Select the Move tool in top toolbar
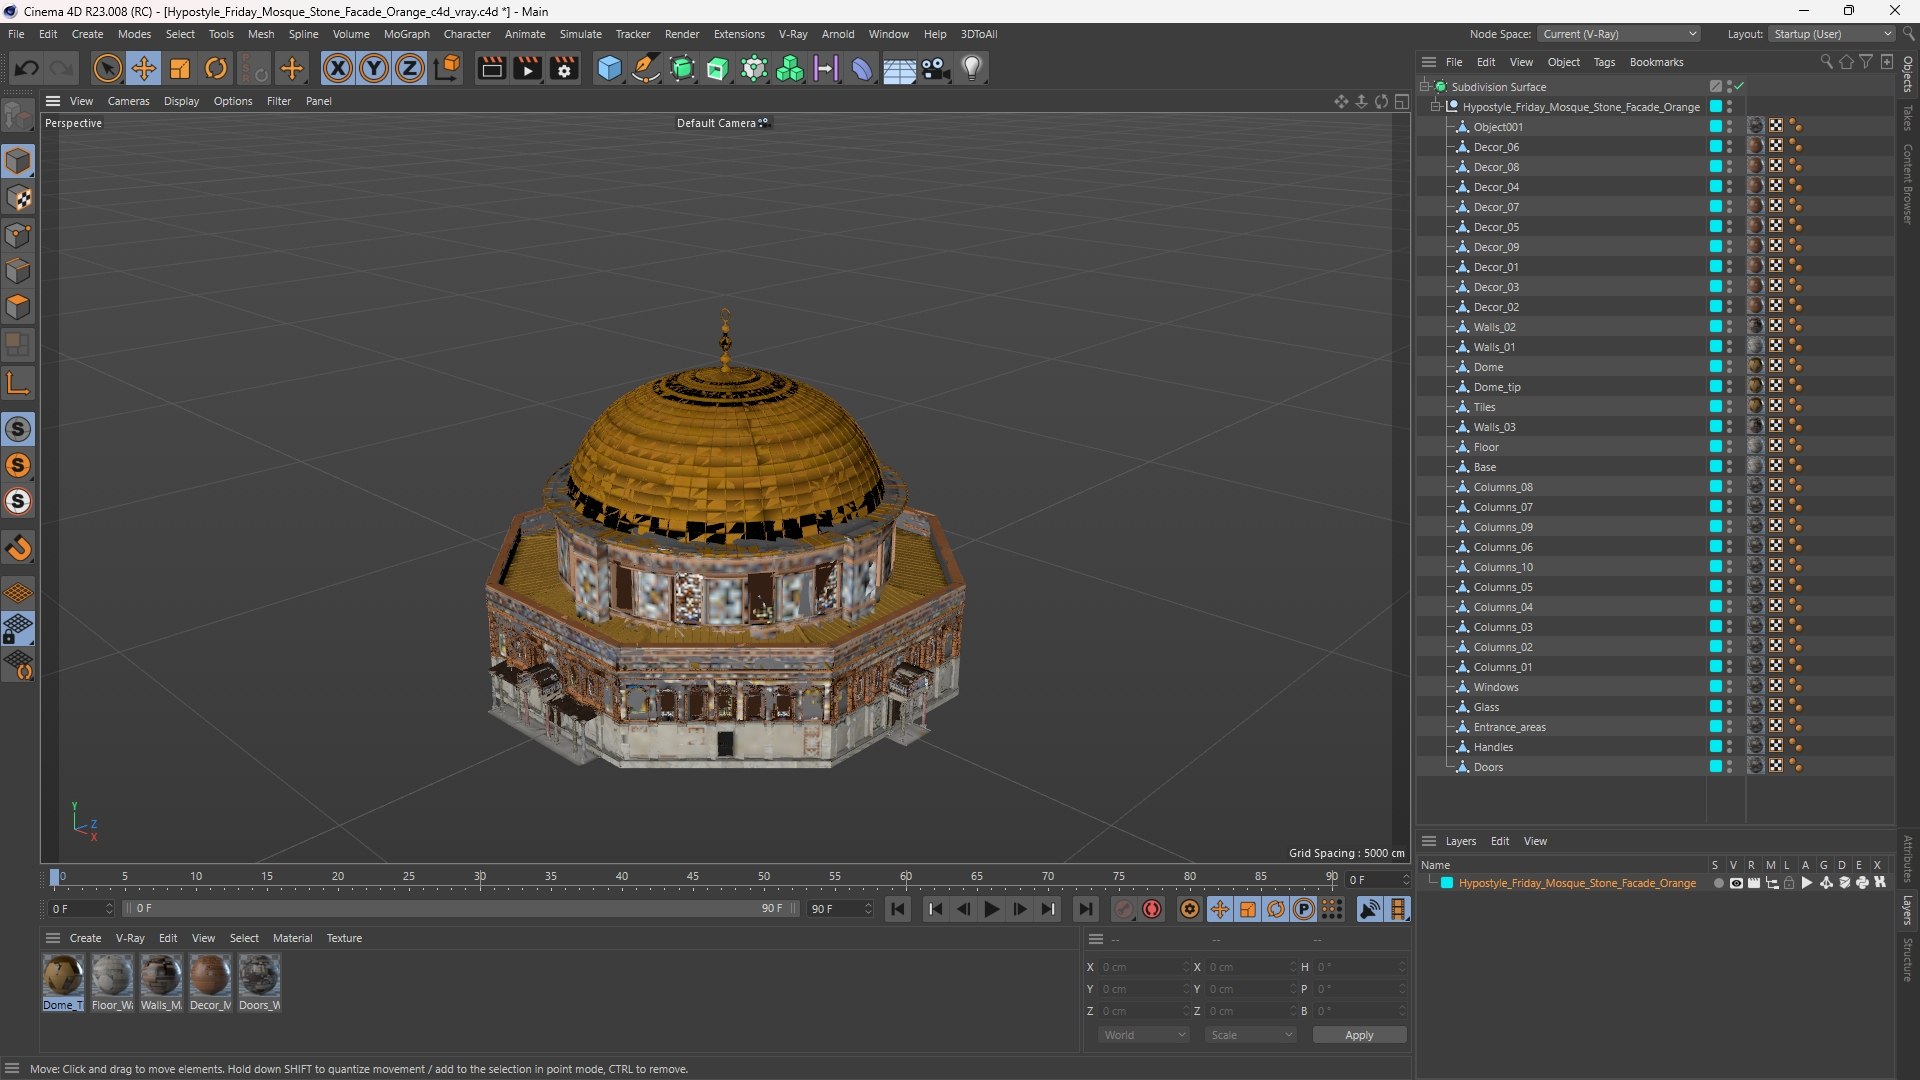The height and width of the screenshot is (1080, 1920). click(x=144, y=68)
